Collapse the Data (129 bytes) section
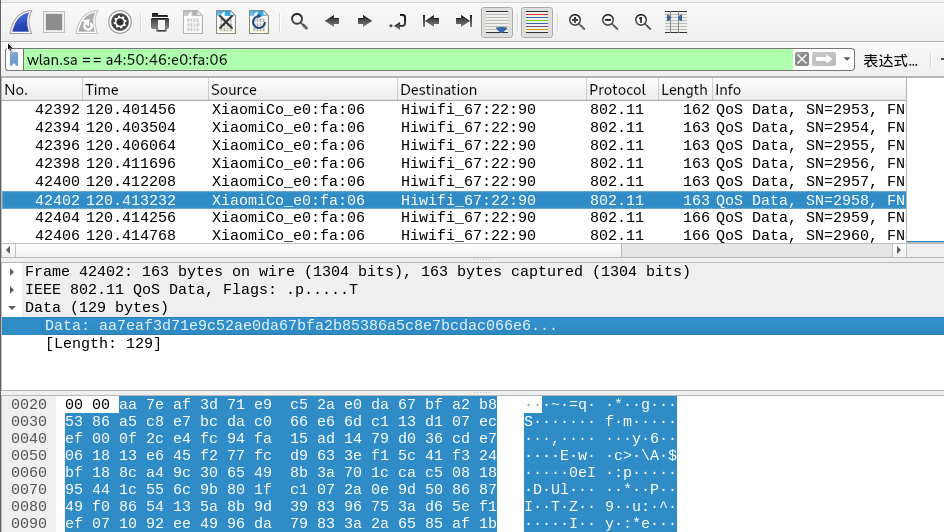Image resolution: width=944 pixels, height=532 pixels. (11, 308)
